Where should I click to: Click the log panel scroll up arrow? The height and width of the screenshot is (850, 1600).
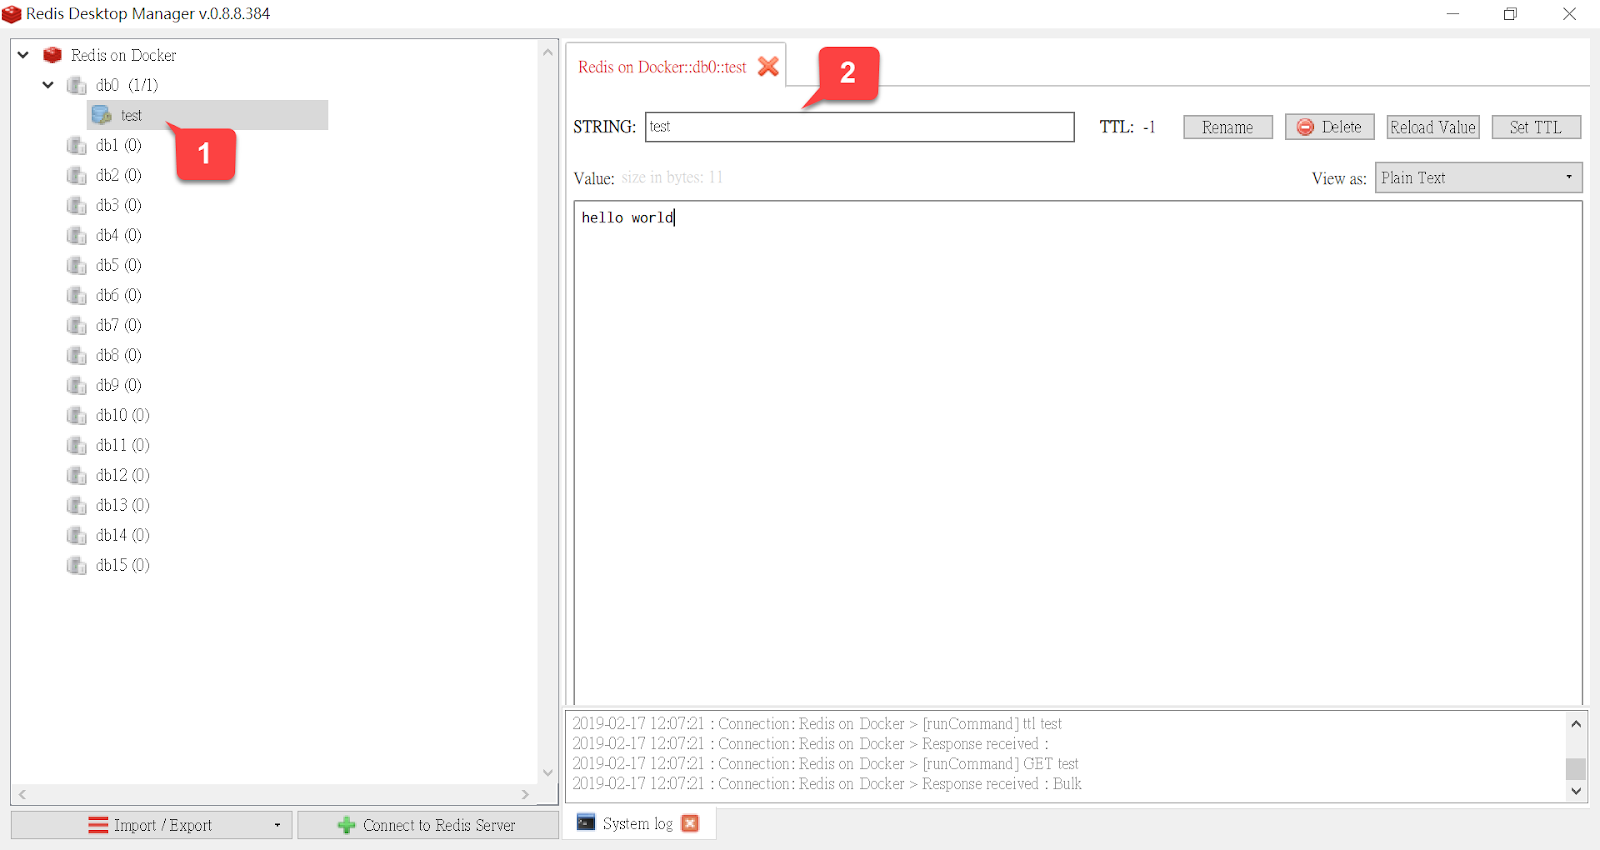1576,724
